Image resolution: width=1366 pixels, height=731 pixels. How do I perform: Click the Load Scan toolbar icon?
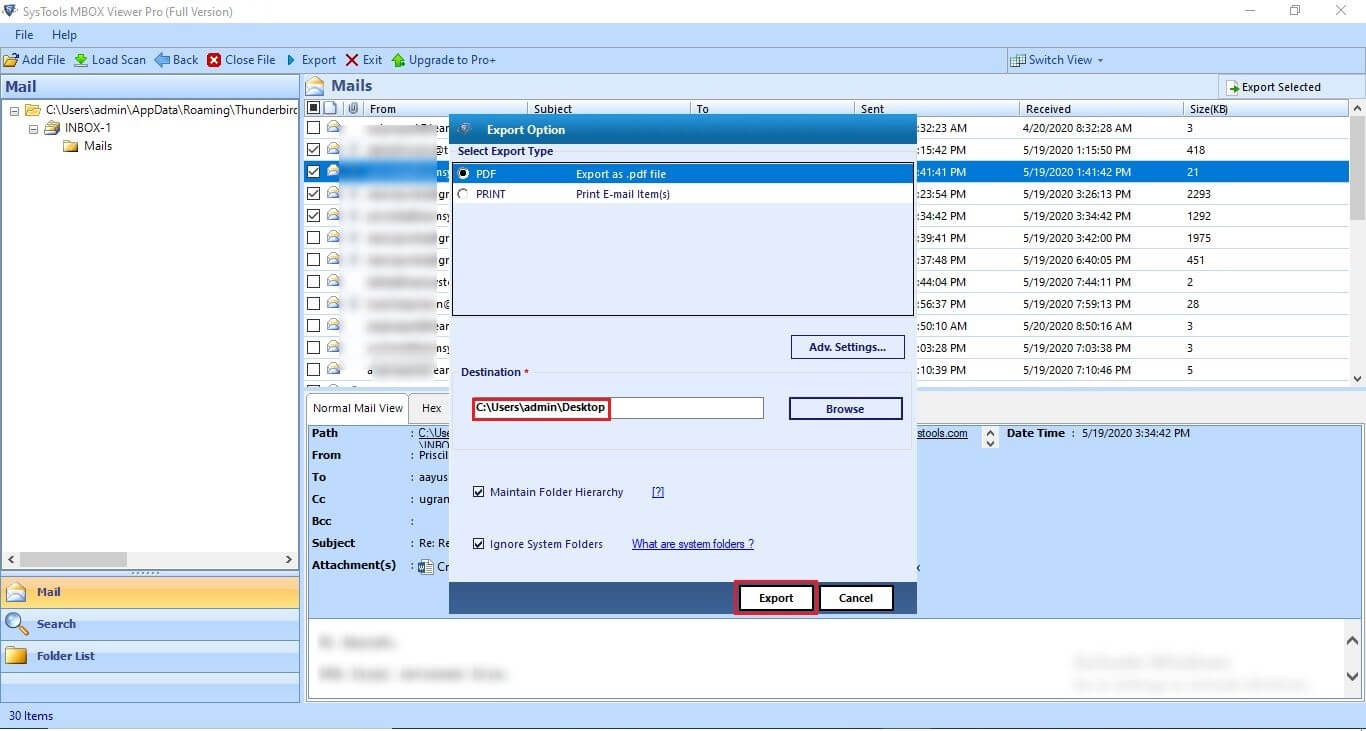coord(81,60)
